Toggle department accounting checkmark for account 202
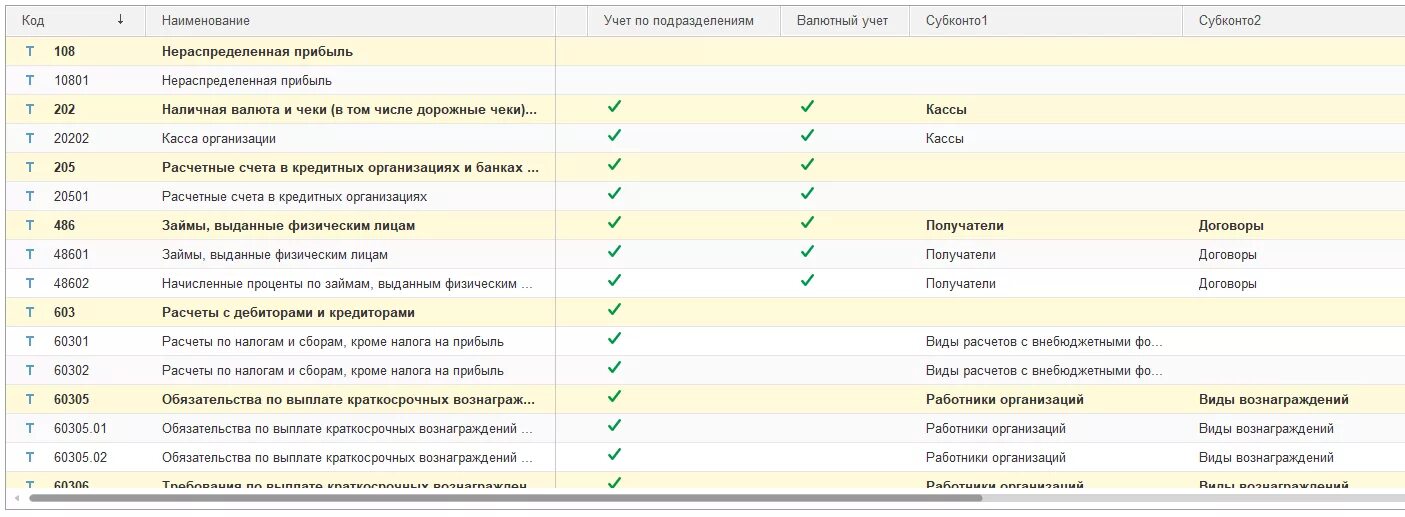Image resolution: width=1405 pixels, height=517 pixels. pos(614,107)
